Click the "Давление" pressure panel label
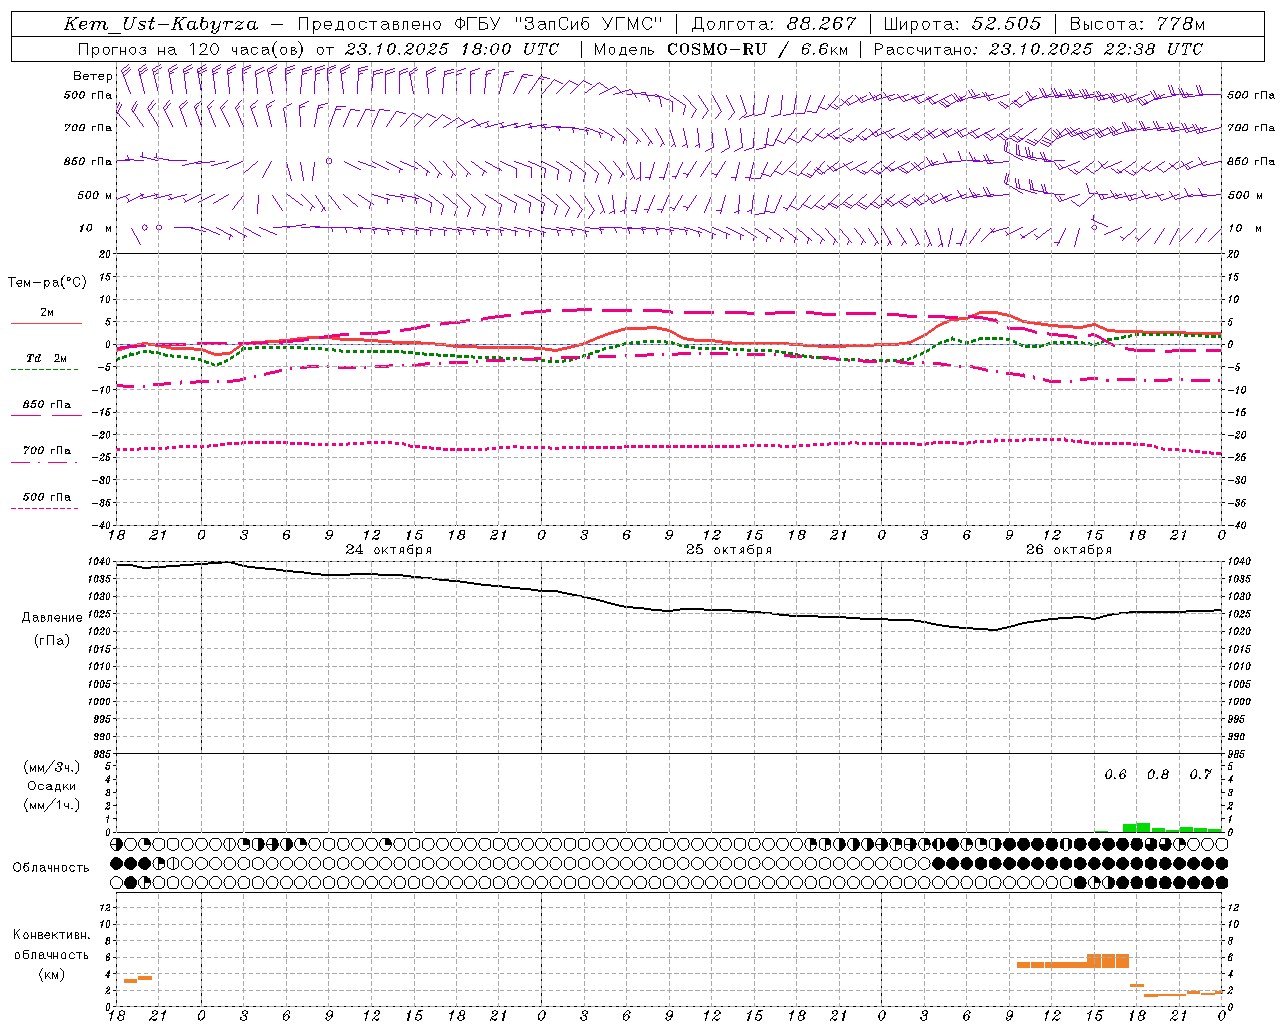 (x=52, y=618)
